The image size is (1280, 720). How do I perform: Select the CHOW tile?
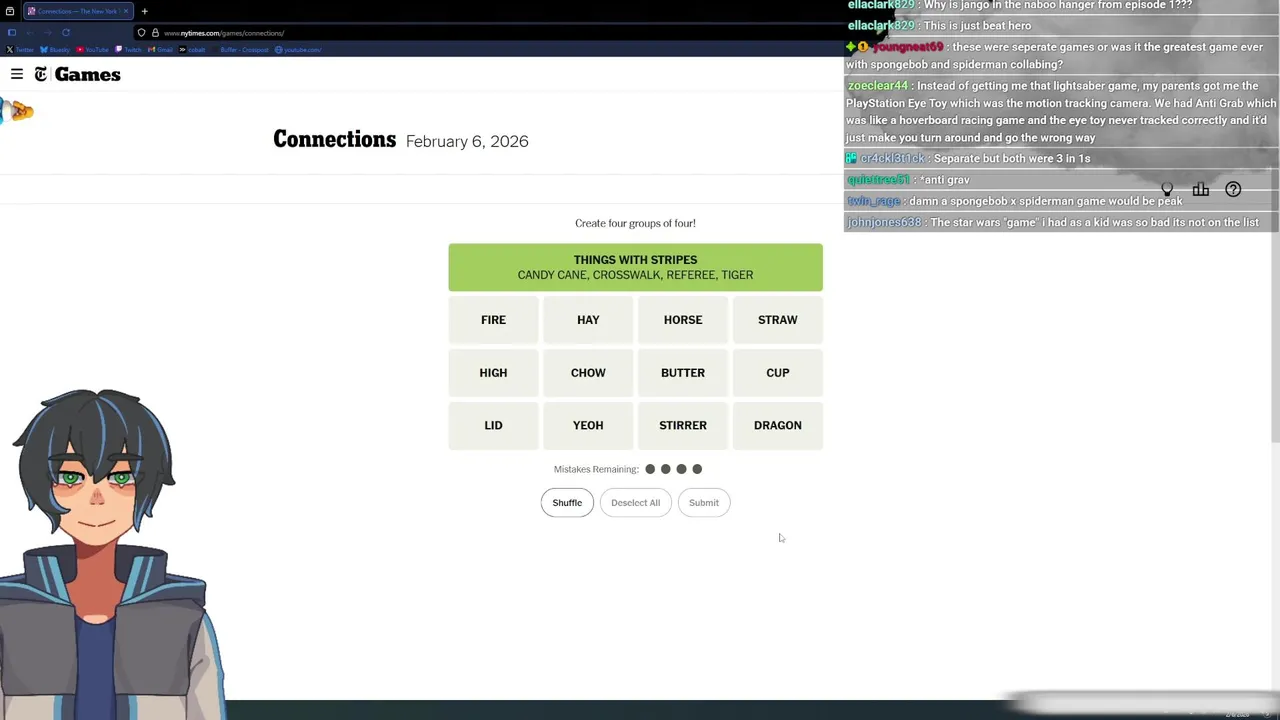pos(588,373)
